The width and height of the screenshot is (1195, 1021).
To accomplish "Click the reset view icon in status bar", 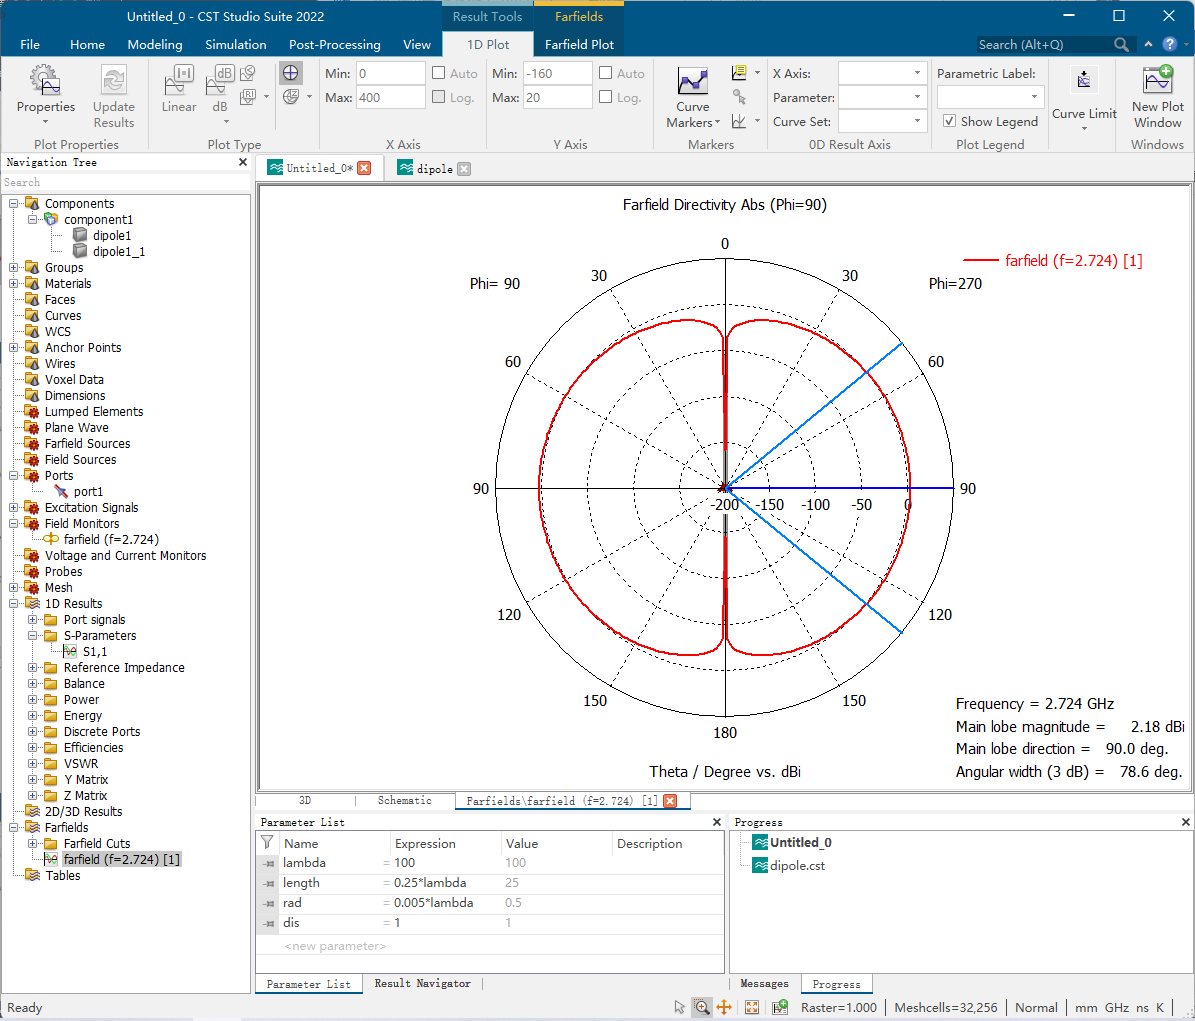I will pyautogui.click(x=751, y=1007).
